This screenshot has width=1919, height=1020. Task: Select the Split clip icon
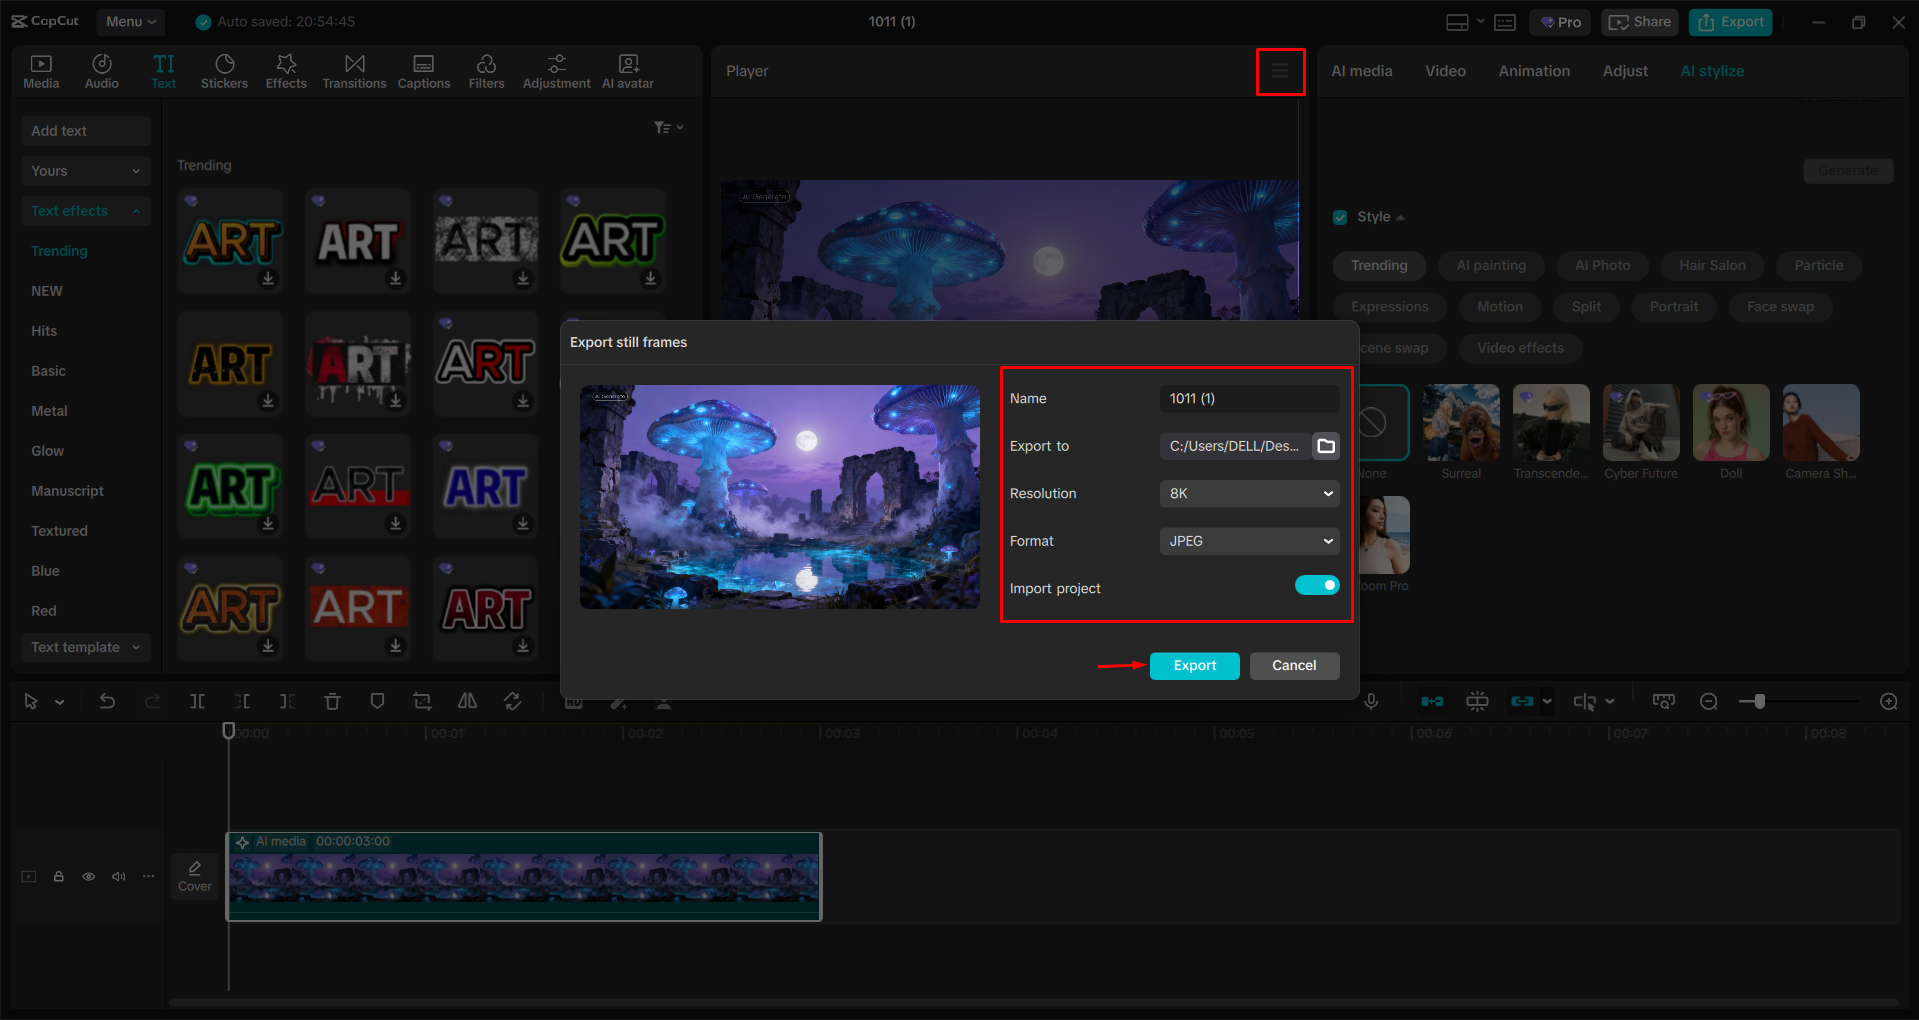[197, 701]
